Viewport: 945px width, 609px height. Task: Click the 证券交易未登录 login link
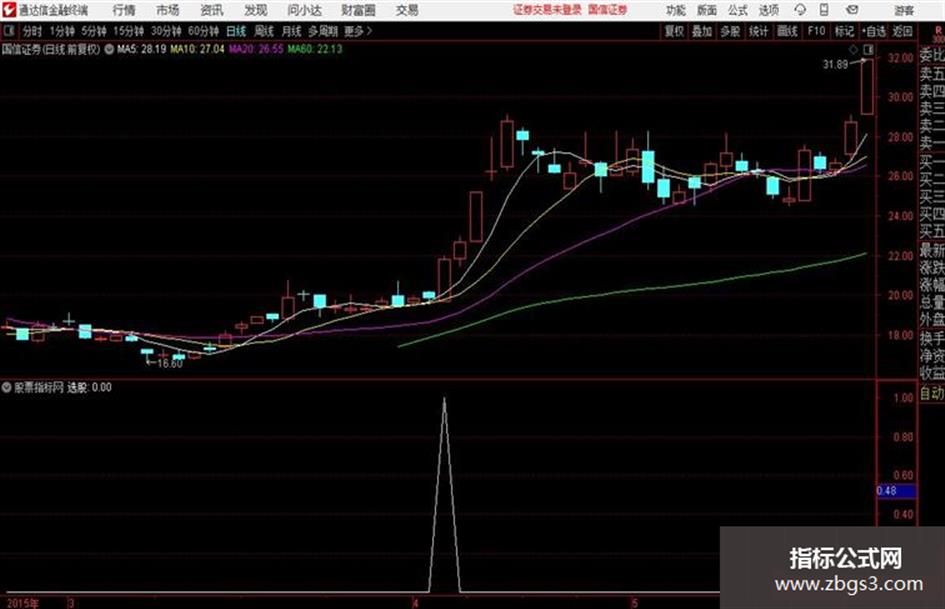pyautogui.click(x=547, y=10)
